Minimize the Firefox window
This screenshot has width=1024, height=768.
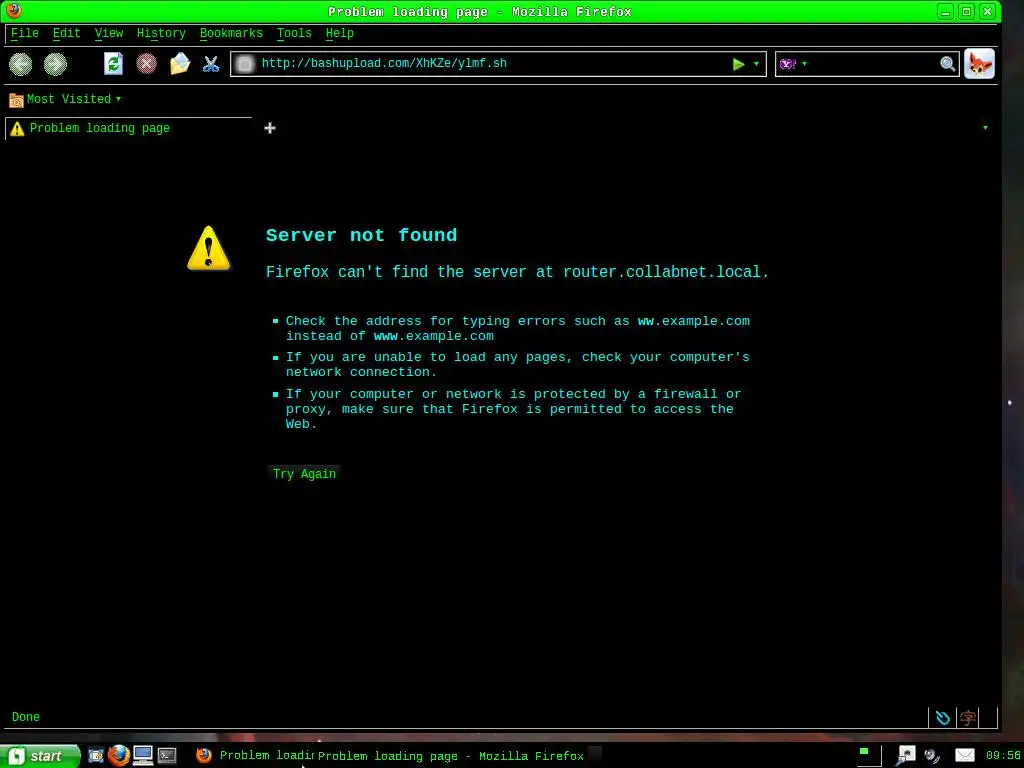[x=945, y=11]
